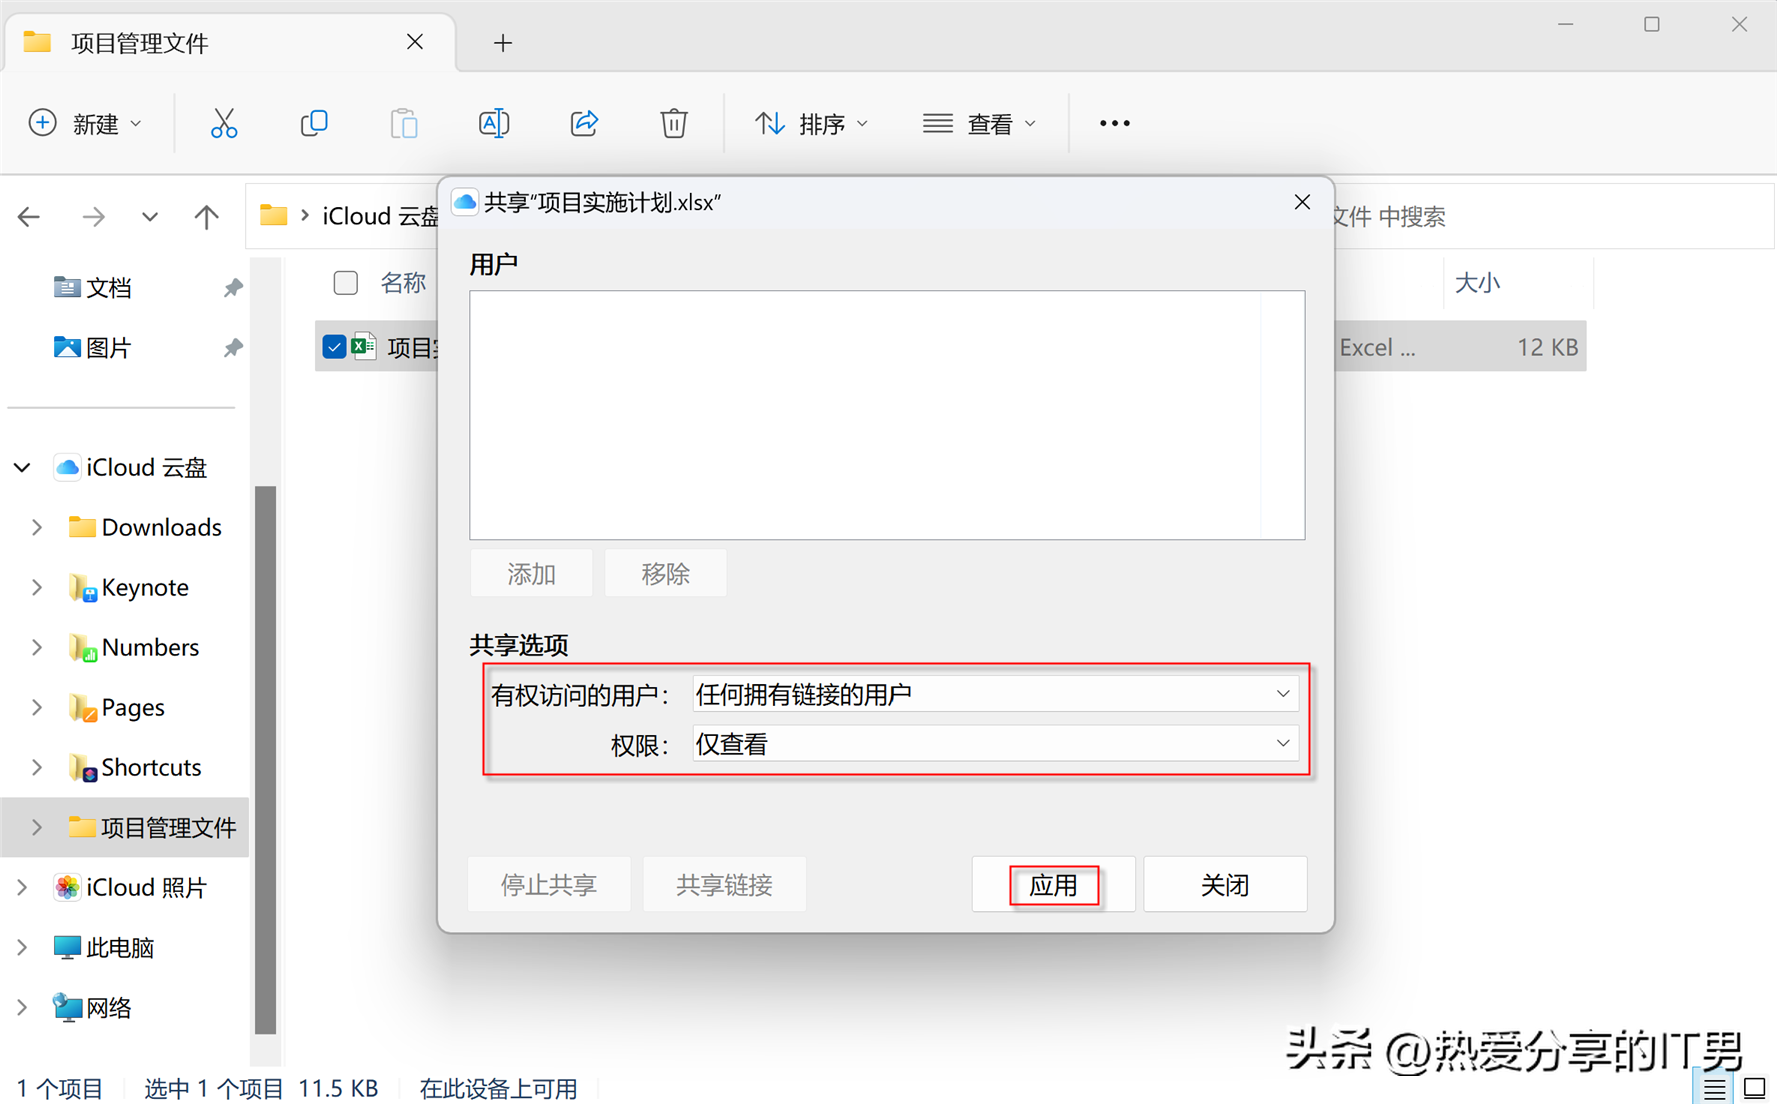Unpin 文档 using its pin icon
This screenshot has width=1777, height=1104.
click(233, 288)
